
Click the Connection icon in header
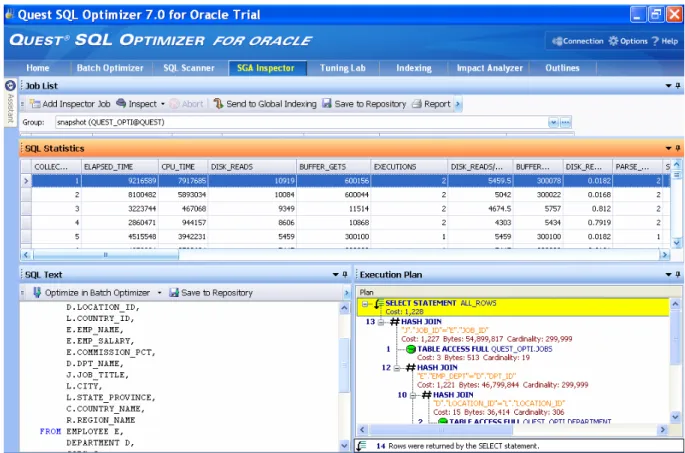[557, 41]
